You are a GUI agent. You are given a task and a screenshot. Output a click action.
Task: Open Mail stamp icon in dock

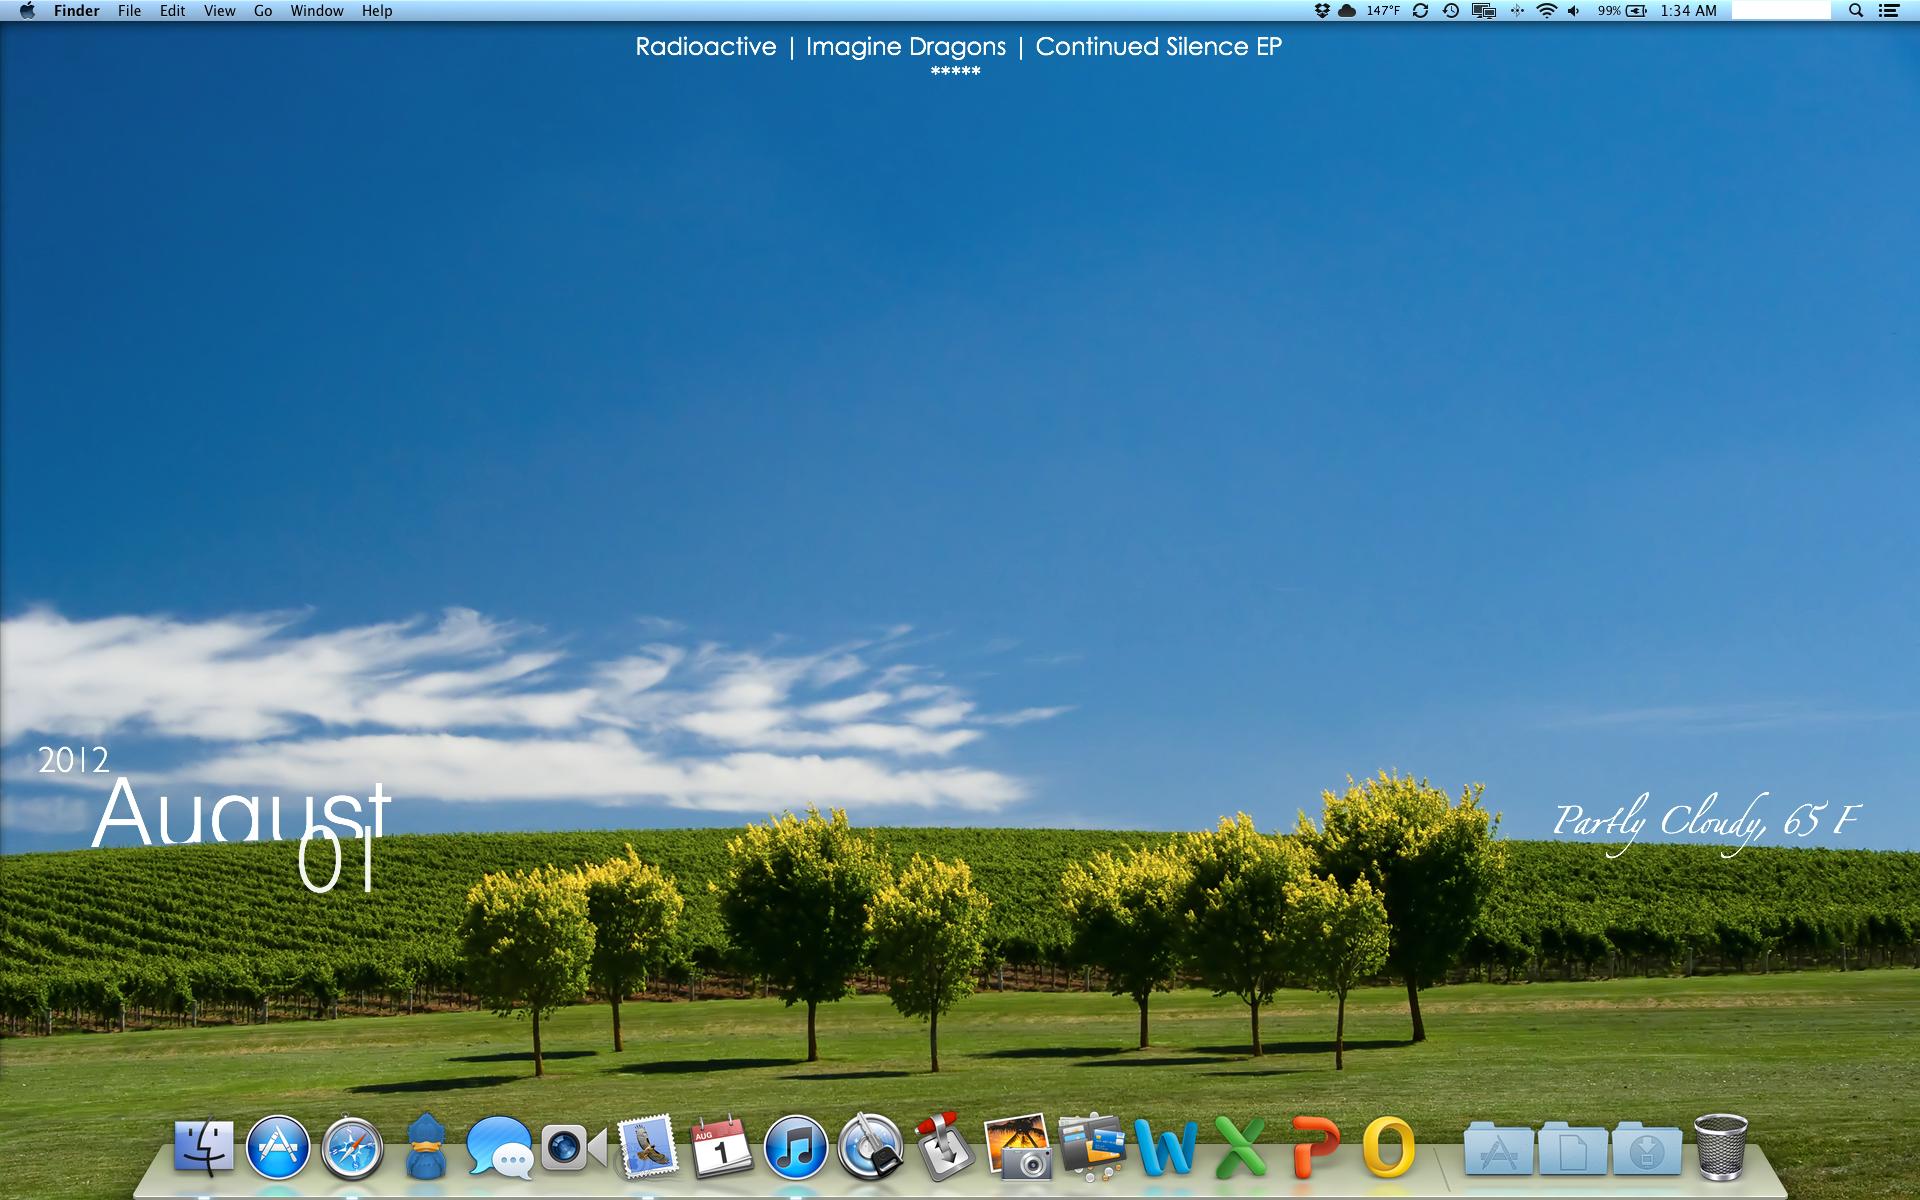click(648, 1148)
